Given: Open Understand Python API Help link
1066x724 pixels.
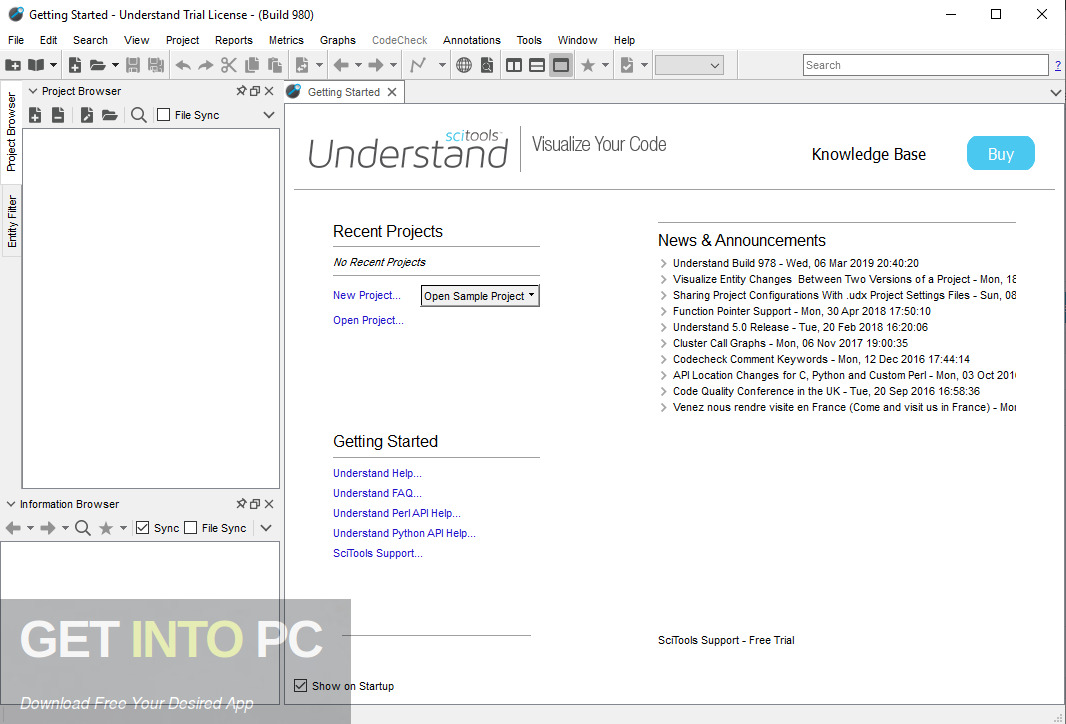Looking at the screenshot, I should click(x=405, y=533).
